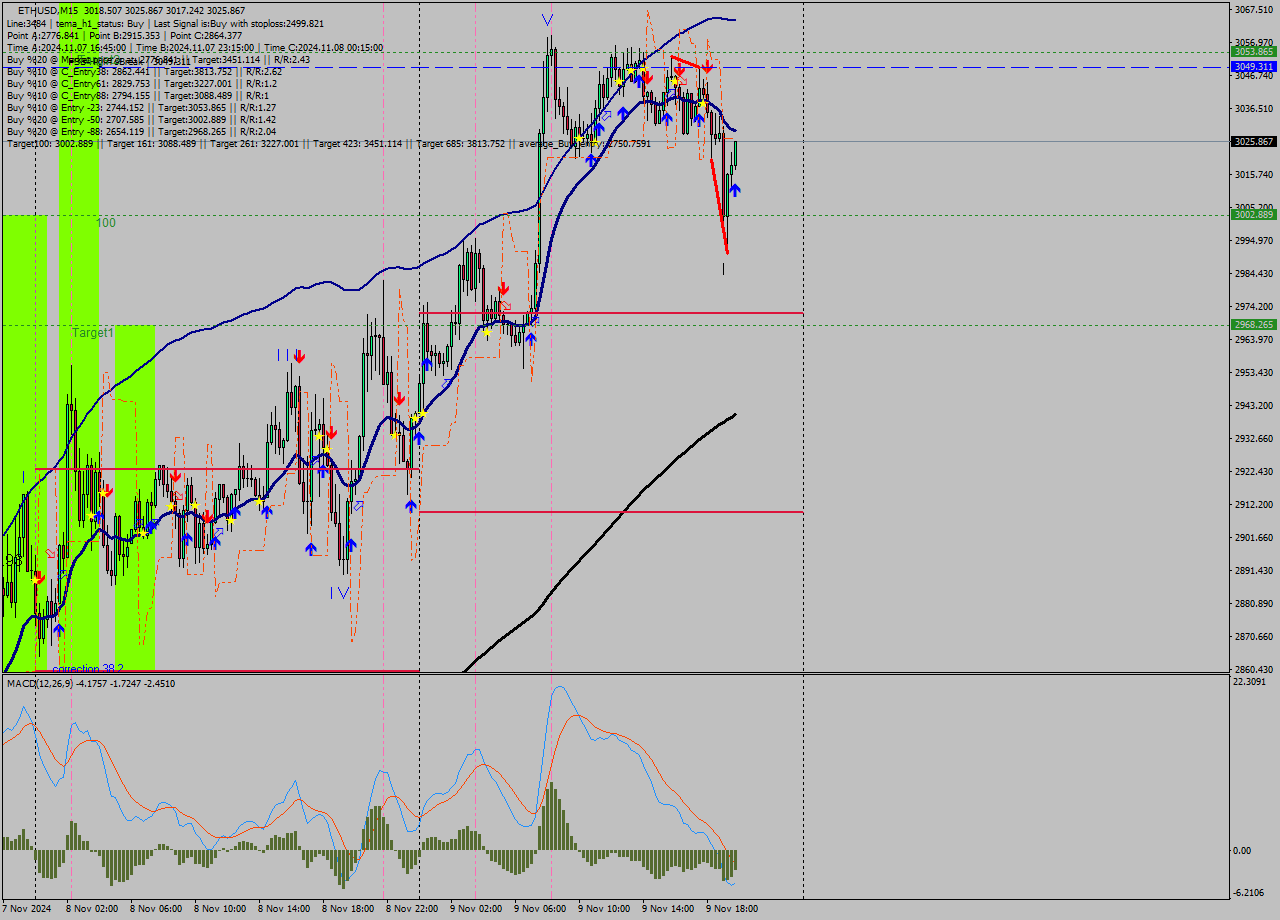1280x920 pixels.
Task: Click the green price tag 2968.265 on the price axis
Action: pos(1254,325)
